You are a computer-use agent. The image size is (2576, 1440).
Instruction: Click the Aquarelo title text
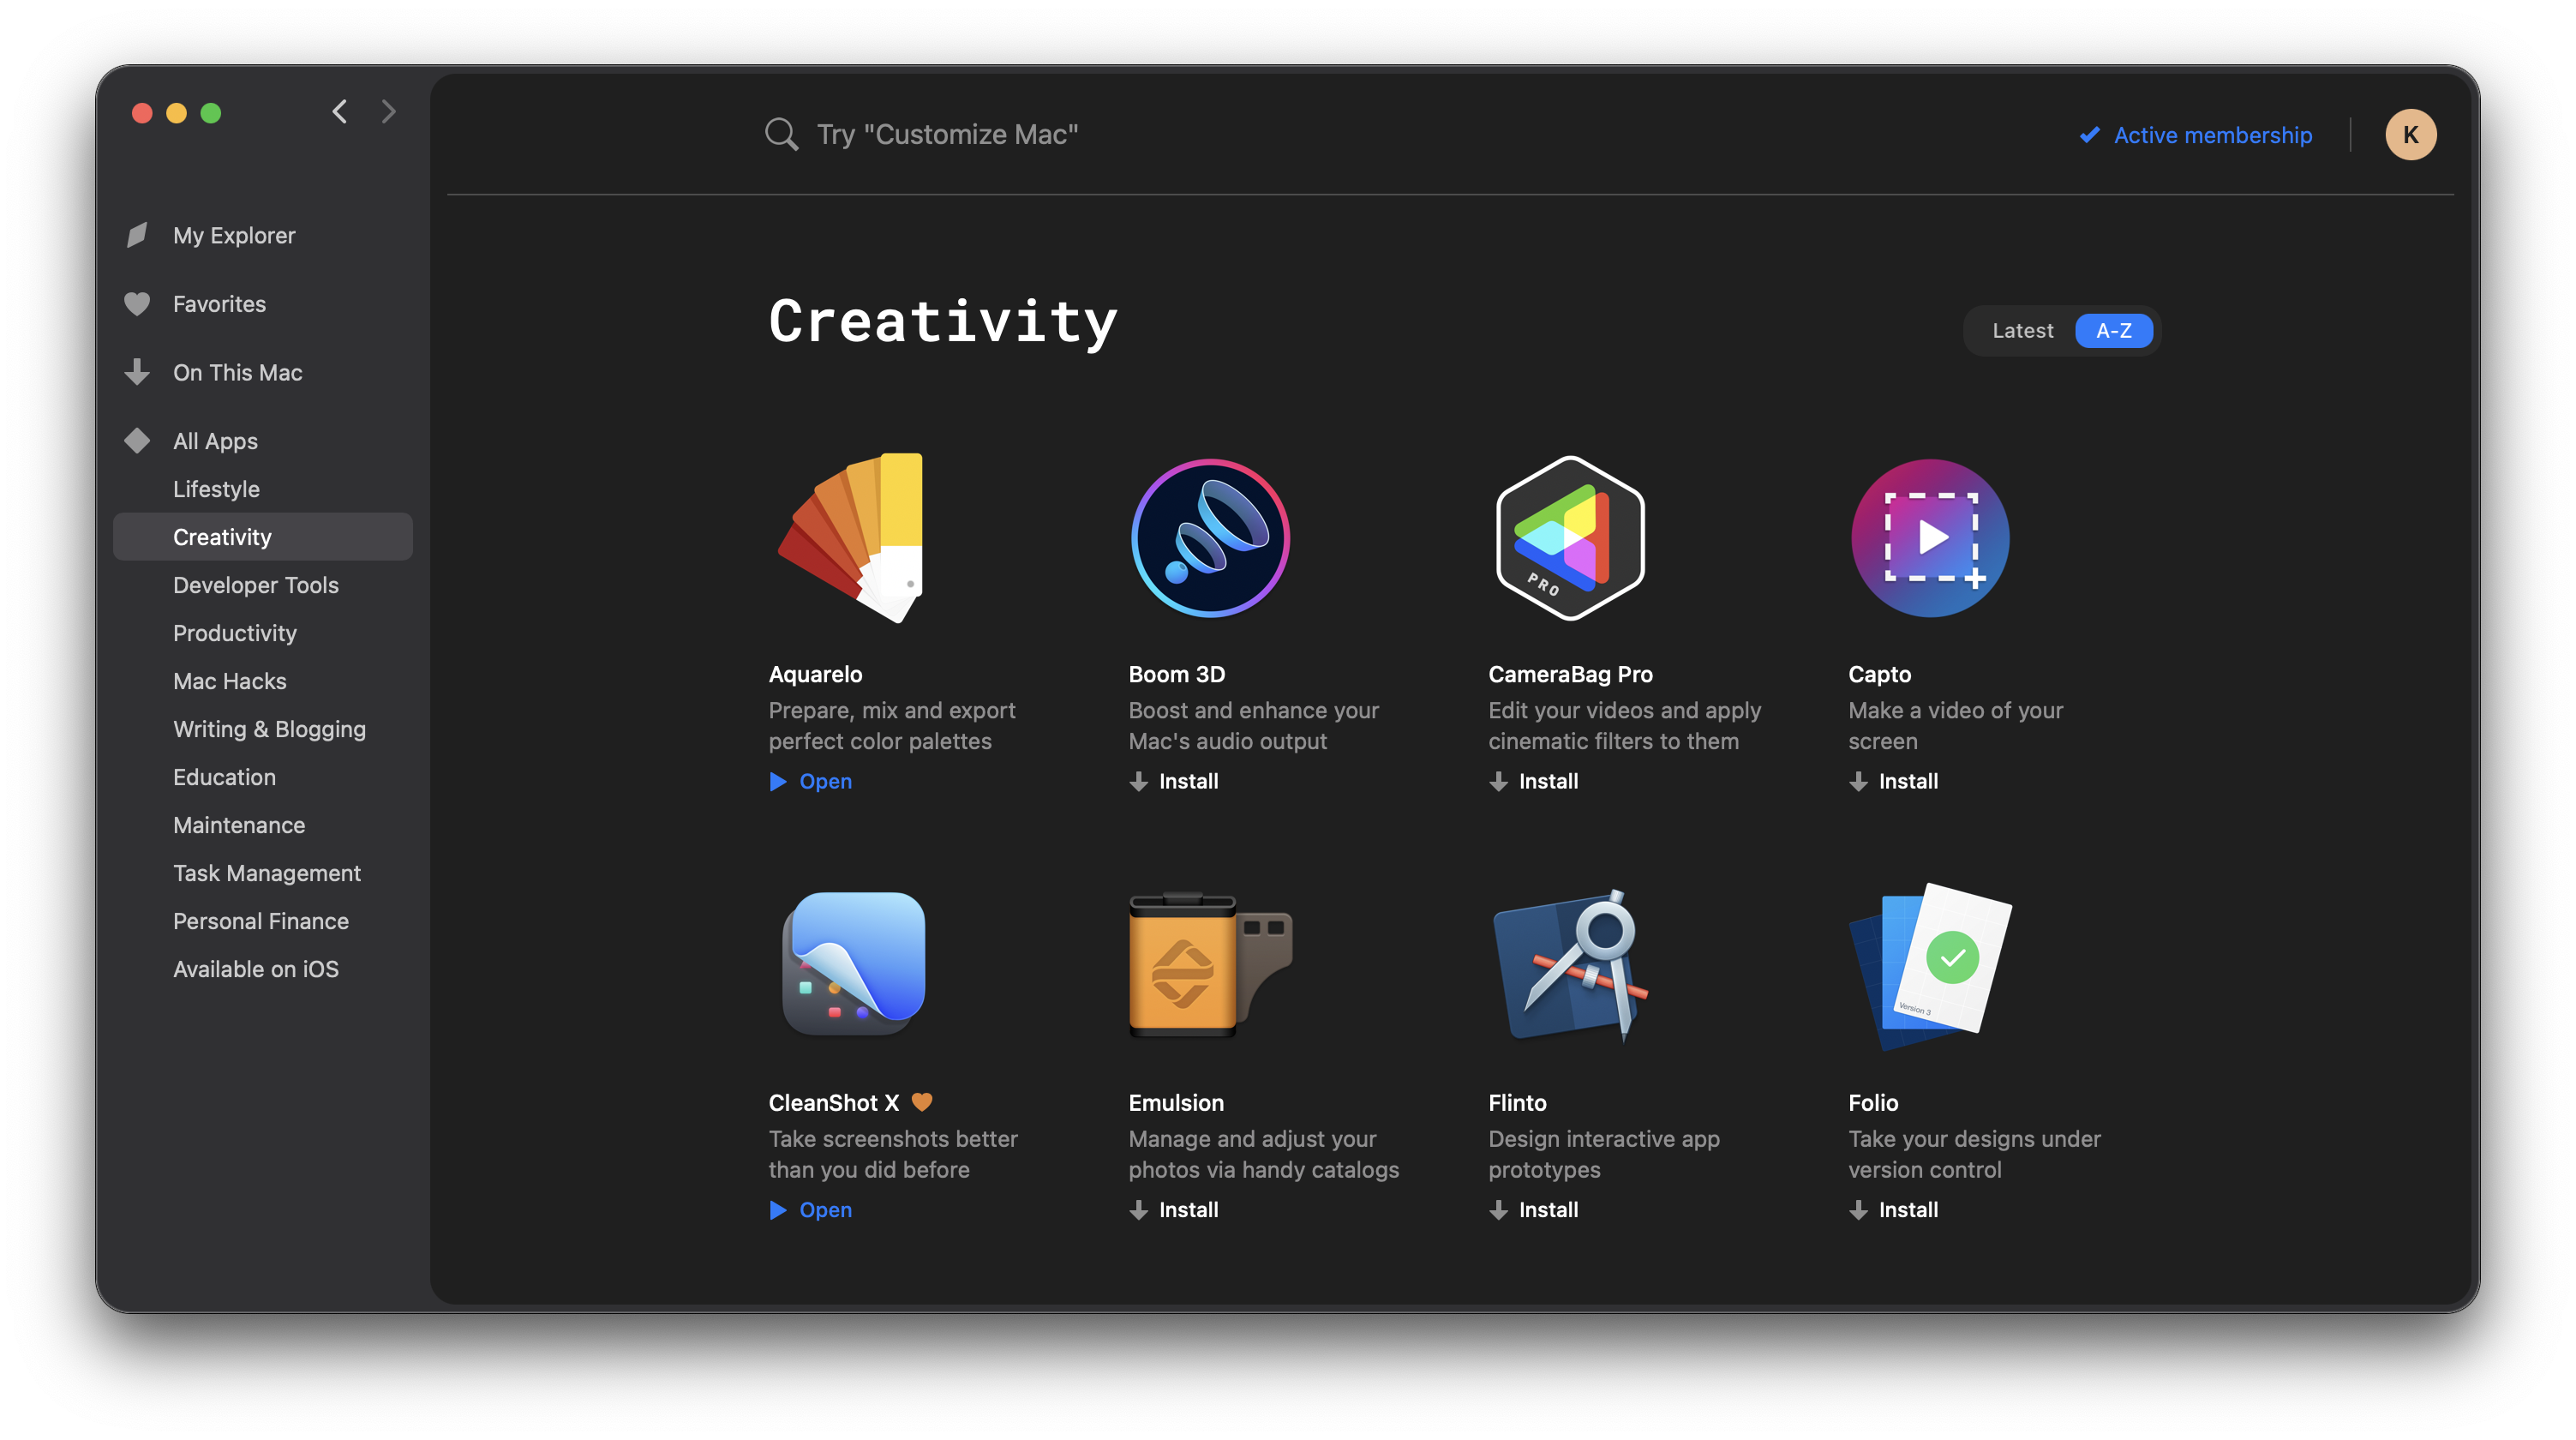pyautogui.click(x=815, y=674)
